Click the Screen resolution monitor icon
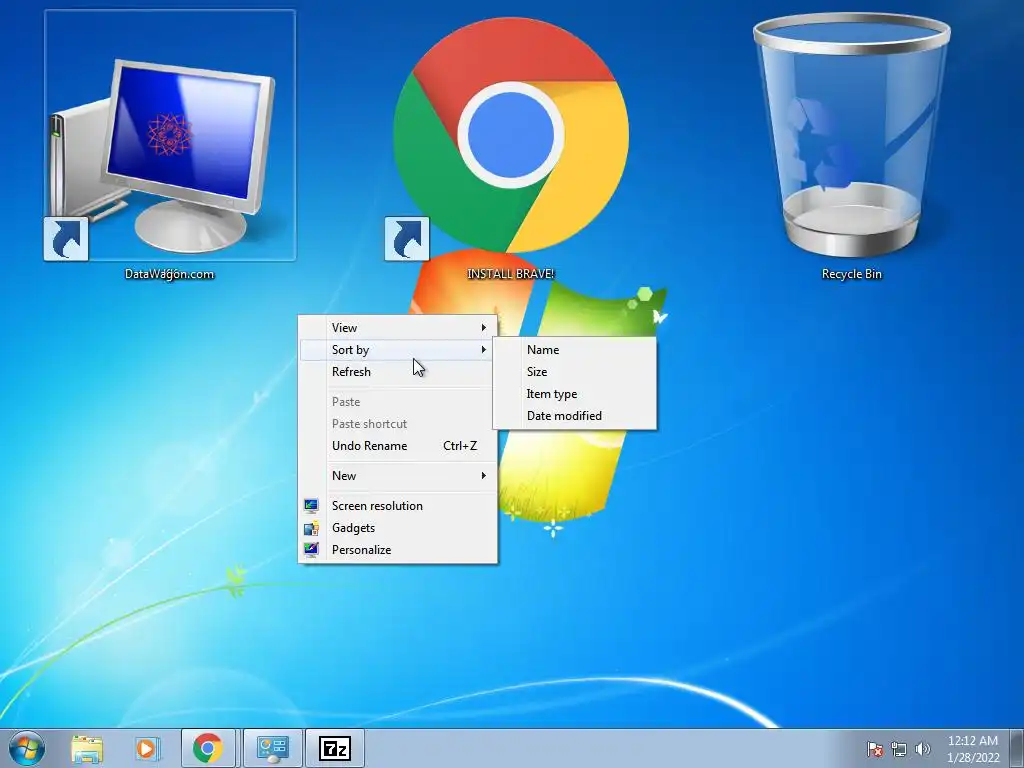 [x=312, y=505]
